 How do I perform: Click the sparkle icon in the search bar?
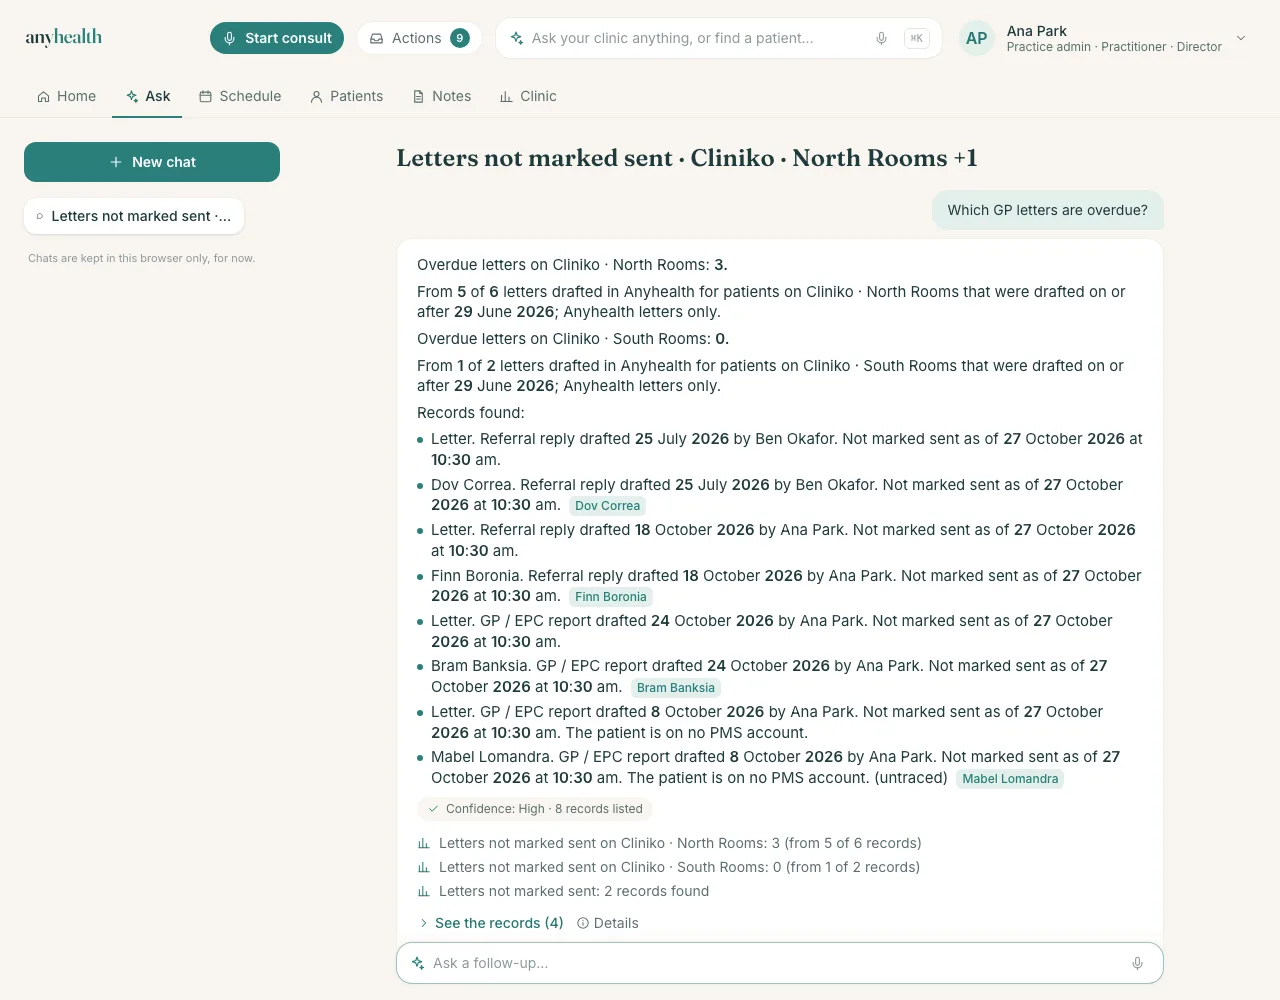[x=517, y=38]
